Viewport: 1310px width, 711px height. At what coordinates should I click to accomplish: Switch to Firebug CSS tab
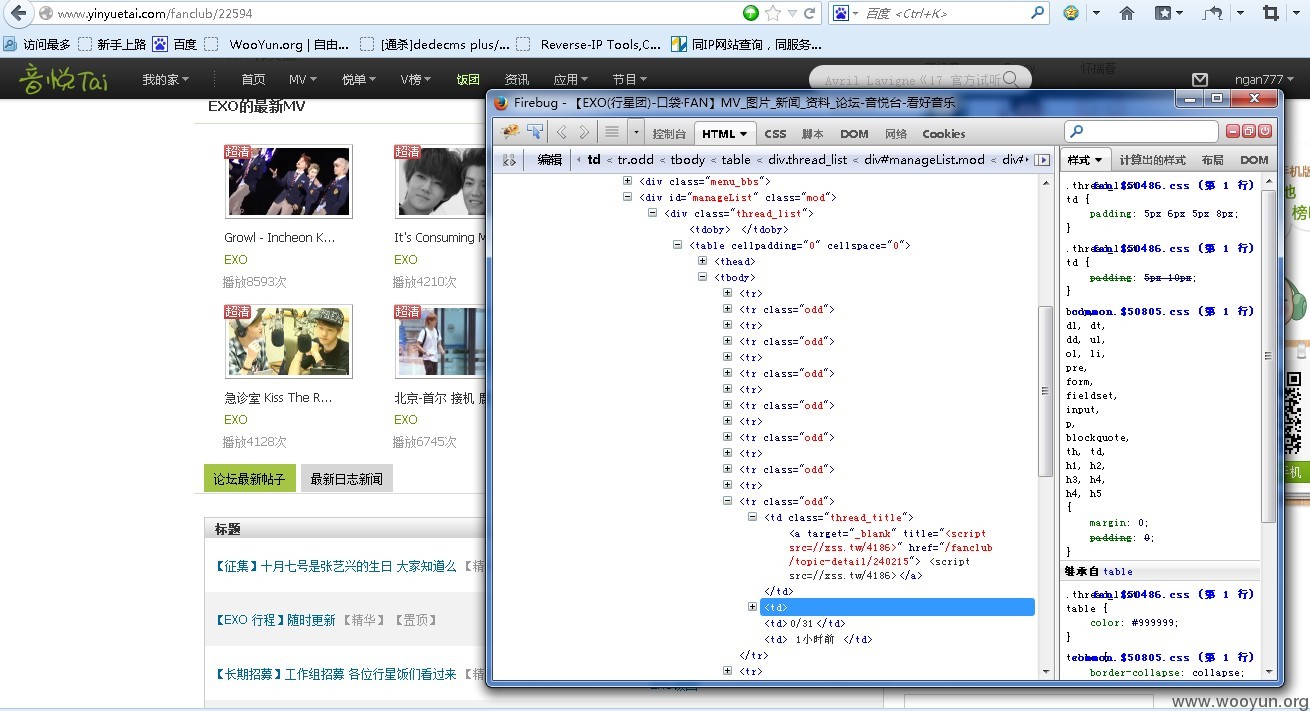click(x=775, y=133)
